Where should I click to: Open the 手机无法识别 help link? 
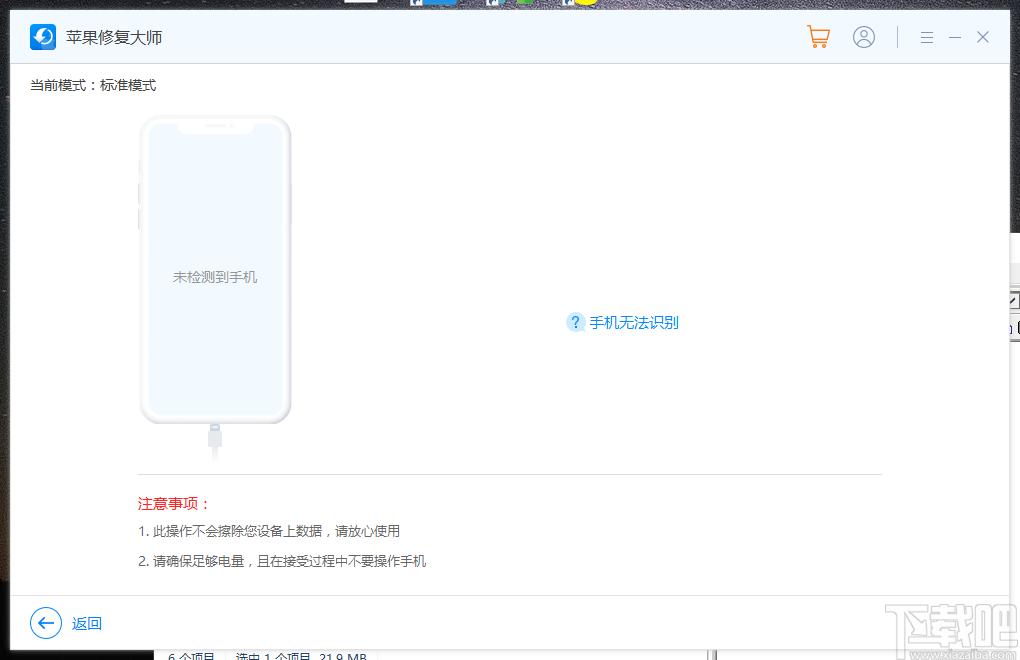click(634, 323)
